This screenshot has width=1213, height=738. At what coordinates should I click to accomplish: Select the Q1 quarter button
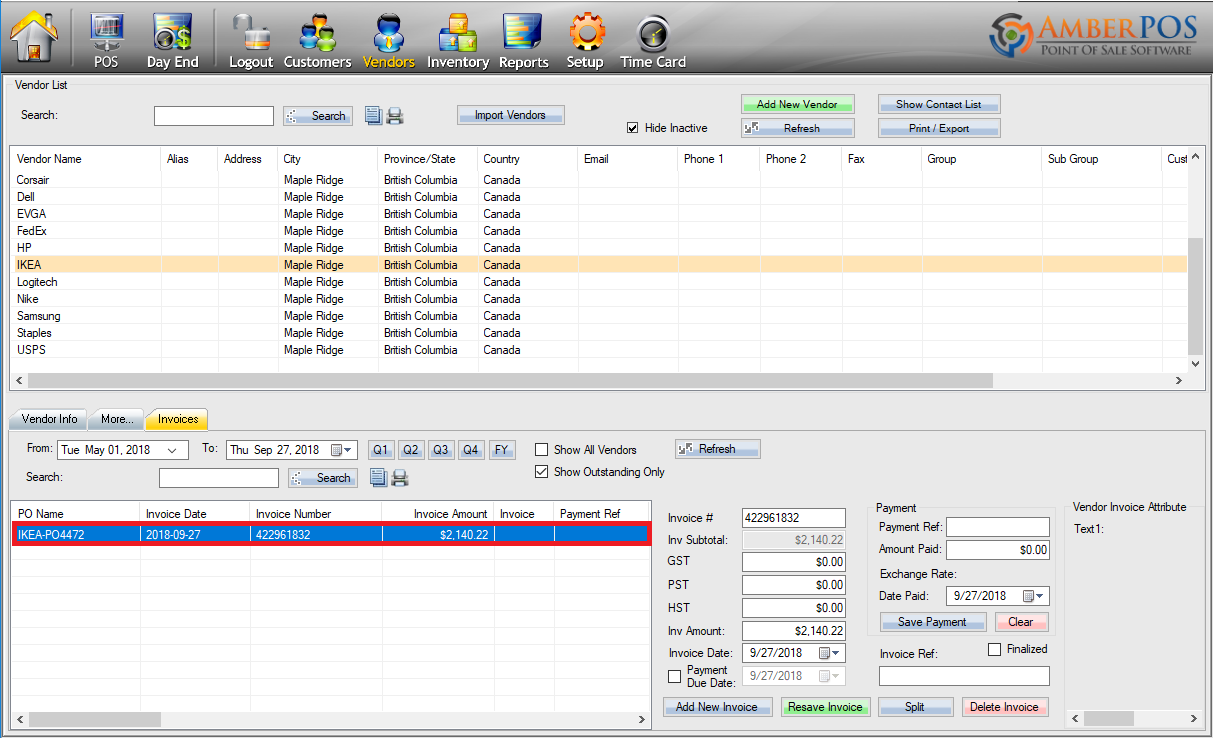[381, 450]
